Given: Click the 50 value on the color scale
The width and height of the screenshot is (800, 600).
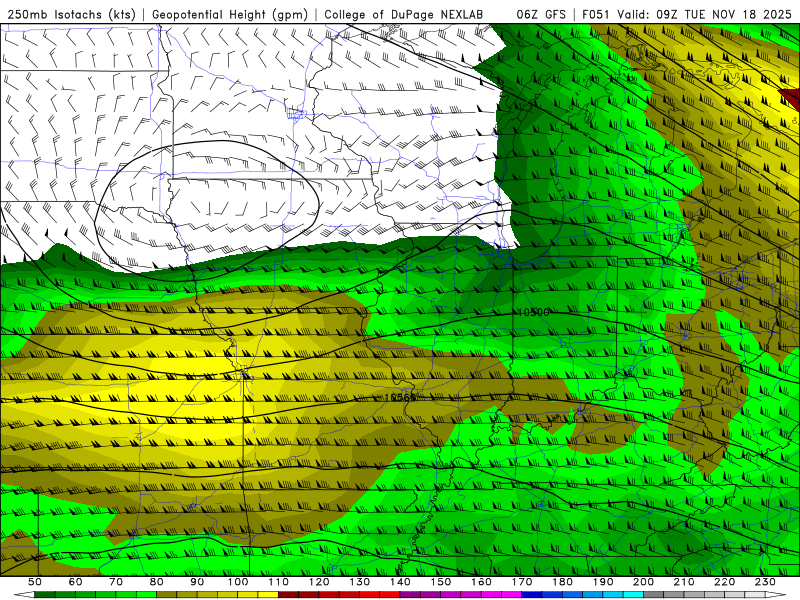Looking at the screenshot, I should click(34, 582).
